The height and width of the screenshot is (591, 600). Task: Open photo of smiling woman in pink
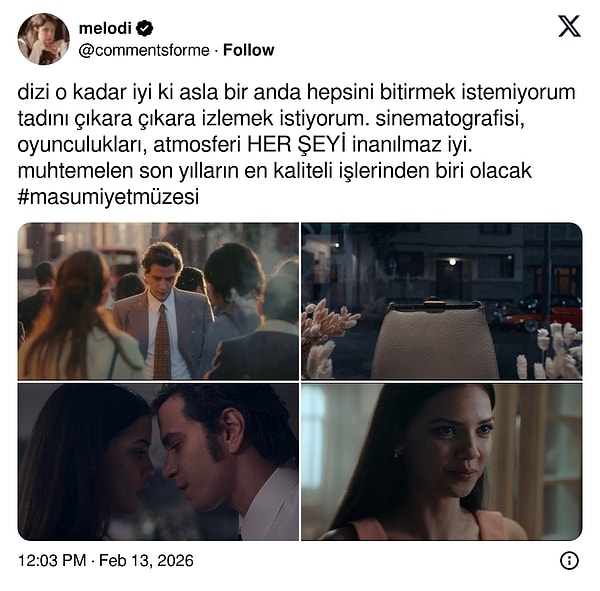point(442,462)
